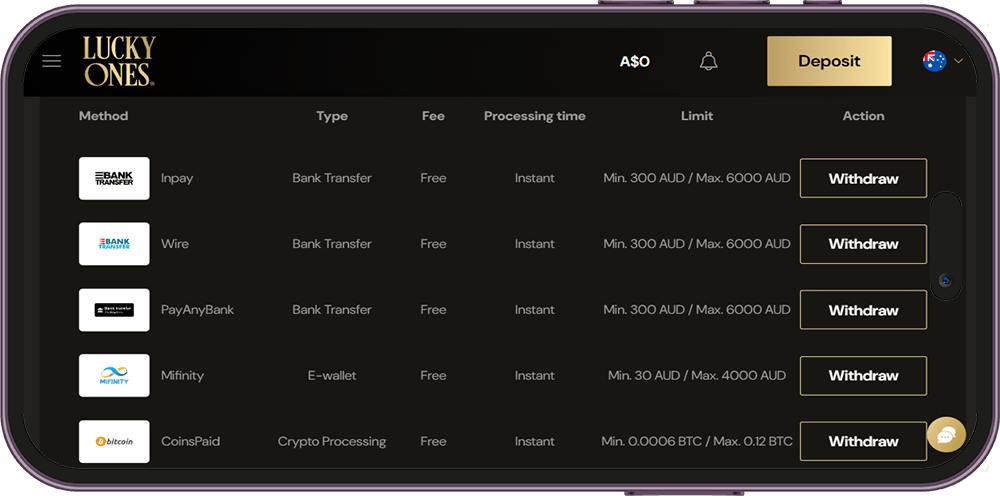The height and width of the screenshot is (496, 1000).
Task: Click Min. 30 AUD / Max. 4000 AUD
Action: (x=697, y=376)
